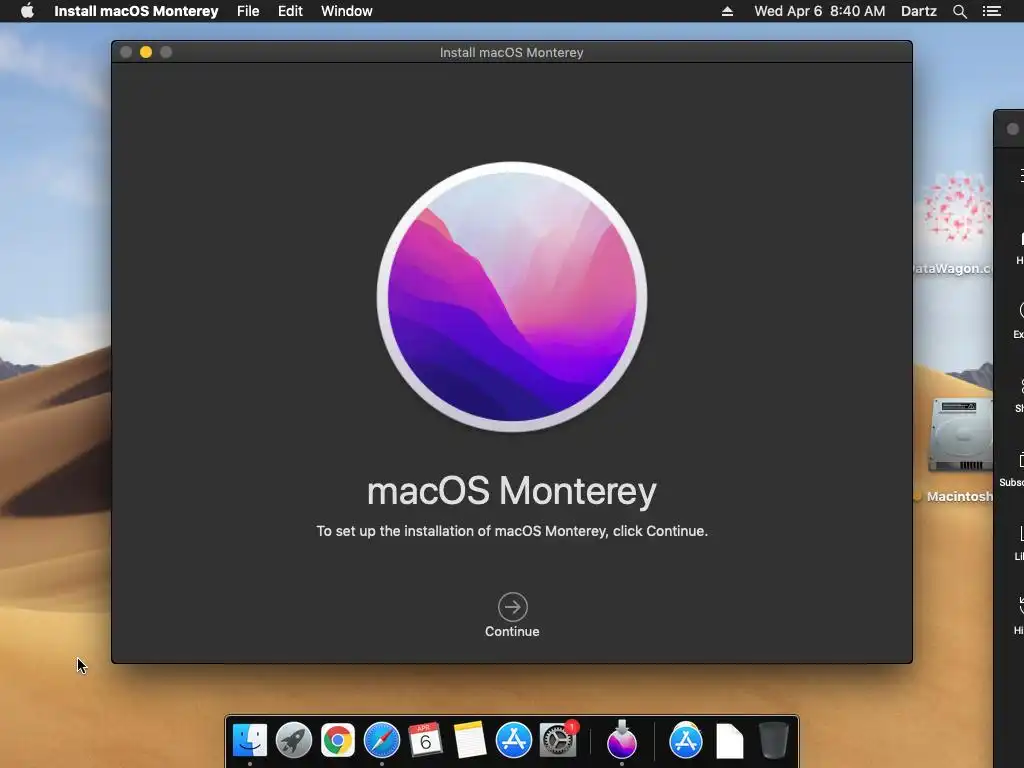Click the 'To set up the installation' text
The height and width of the screenshot is (768, 1024).
pyautogui.click(x=512, y=531)
